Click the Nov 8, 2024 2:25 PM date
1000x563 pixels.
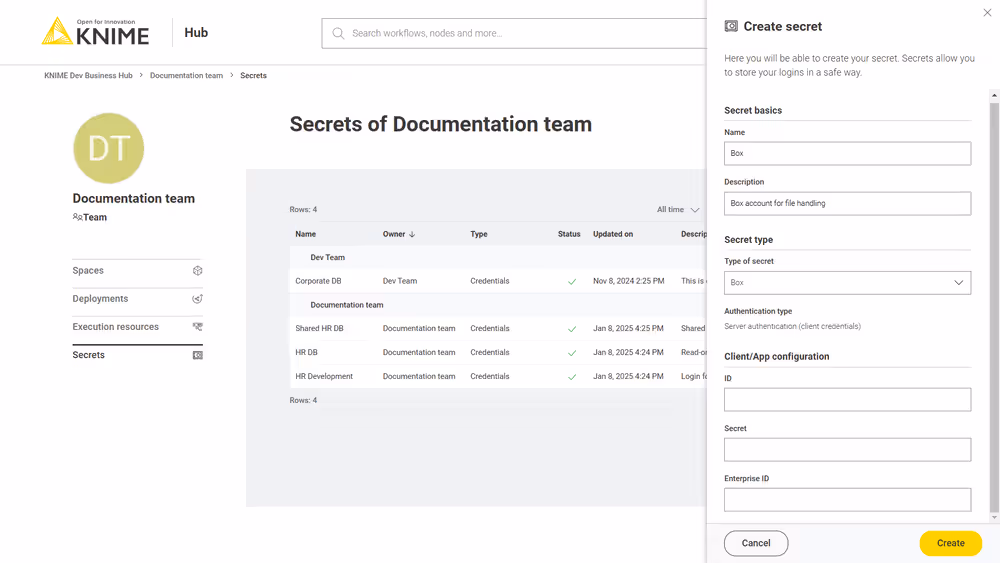tap(629, 281)
